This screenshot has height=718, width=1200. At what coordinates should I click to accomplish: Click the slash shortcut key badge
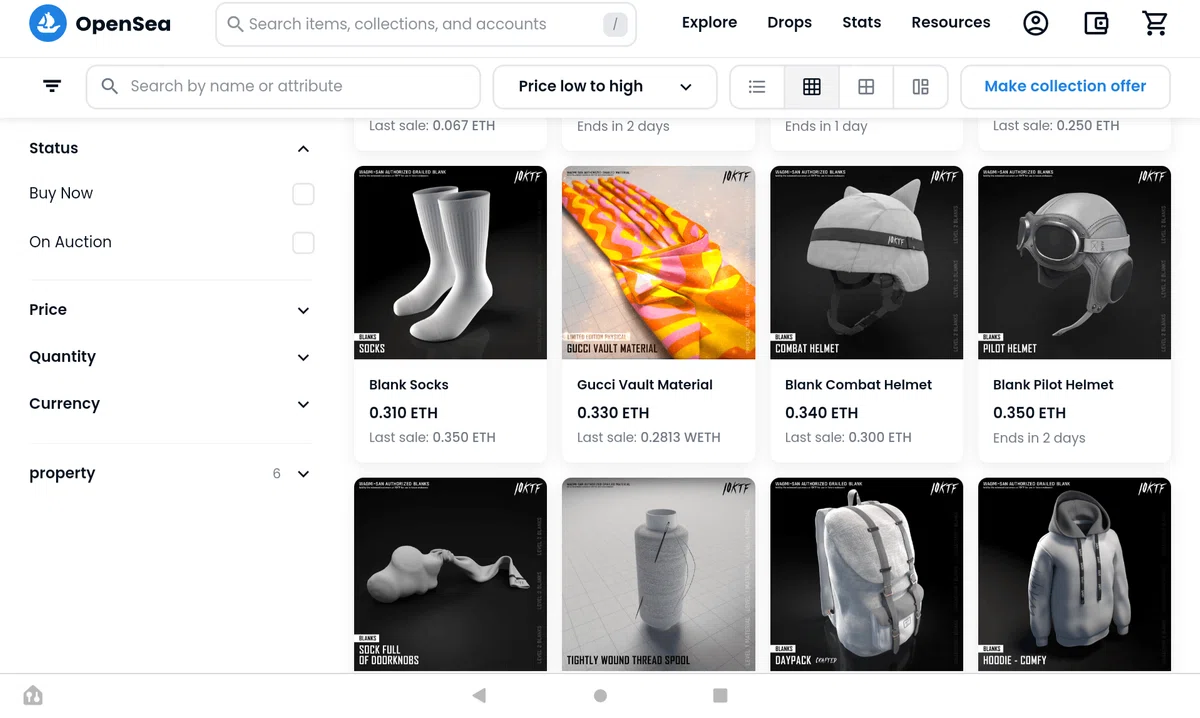click(615, 24)
